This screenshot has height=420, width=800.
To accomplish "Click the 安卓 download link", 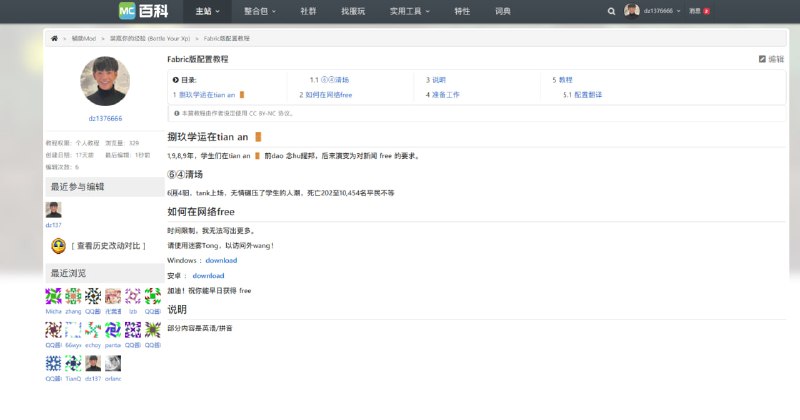I will click(208, 276).
